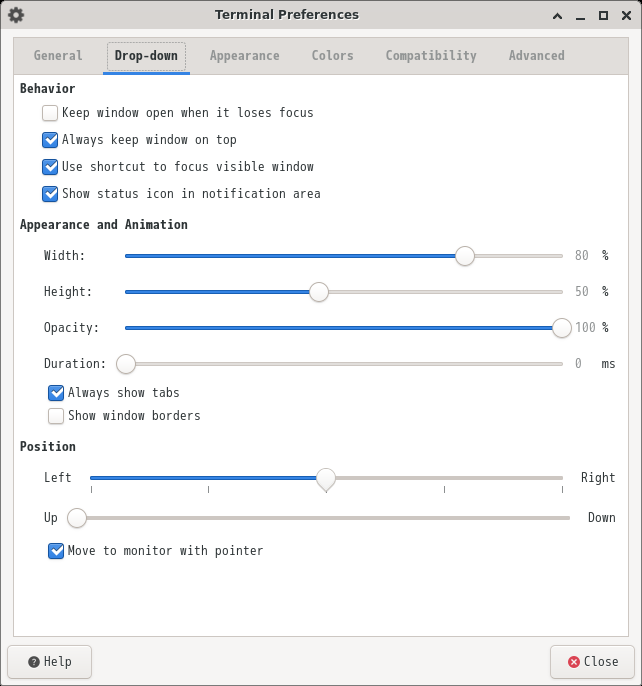Click the roll-up window arrow icon
The height and width of the screenshot is (686, 642).
tap(557, 16)
